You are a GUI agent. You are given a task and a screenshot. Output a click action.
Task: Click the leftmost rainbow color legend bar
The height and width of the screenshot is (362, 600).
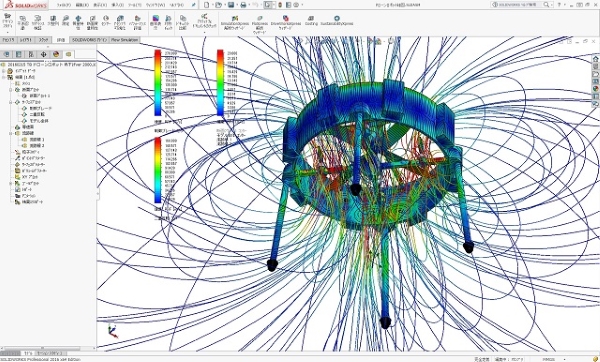(158, 83)
